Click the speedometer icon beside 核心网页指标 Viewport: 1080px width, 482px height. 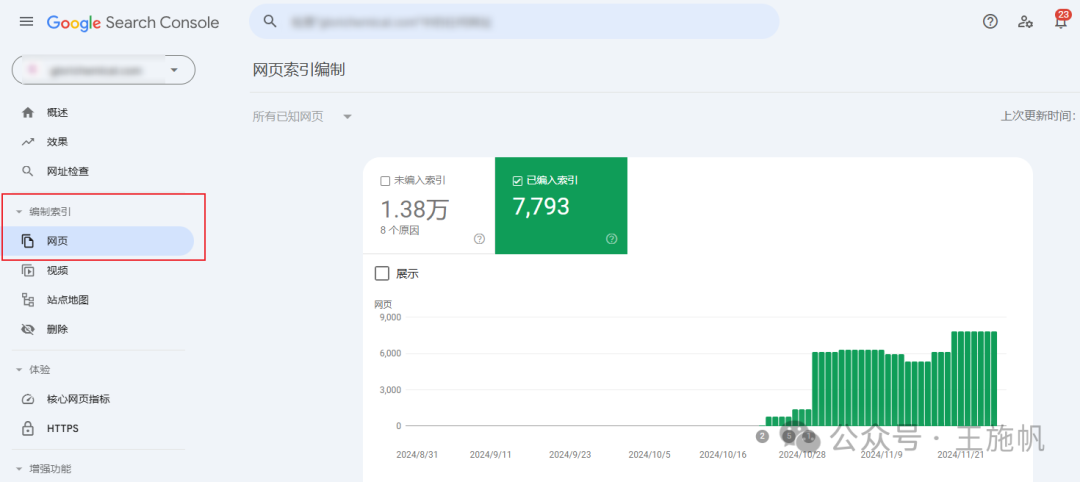pyautogui.click(x=28, y=399)
